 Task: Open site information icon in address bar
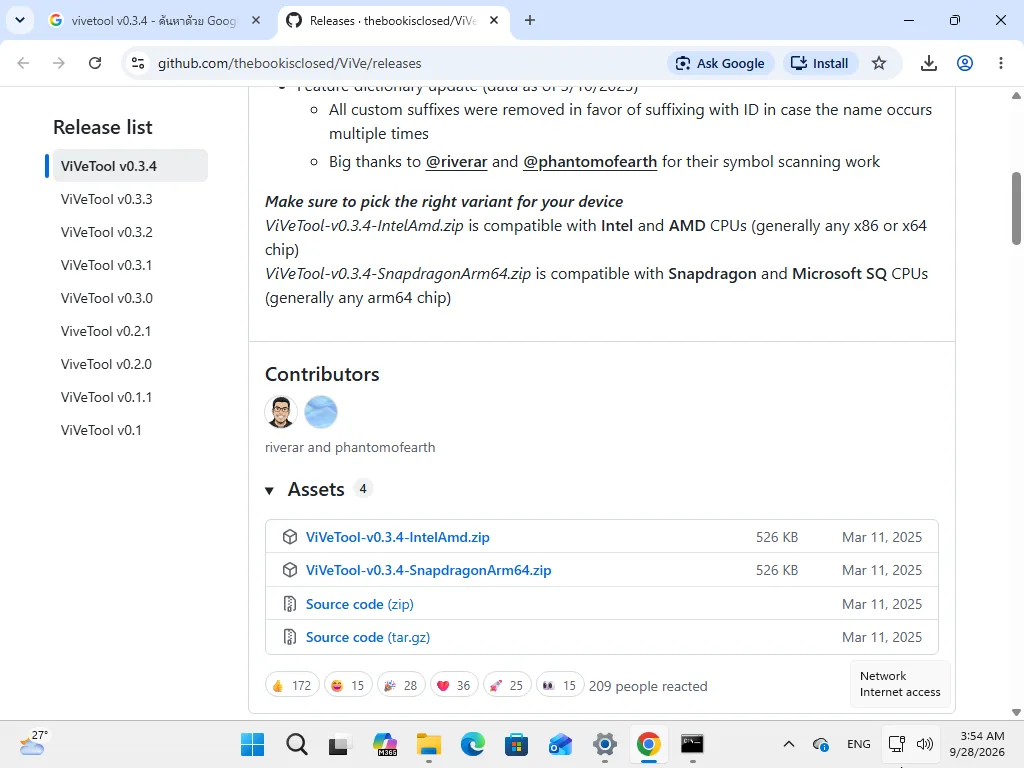click(x=138, y=63)
